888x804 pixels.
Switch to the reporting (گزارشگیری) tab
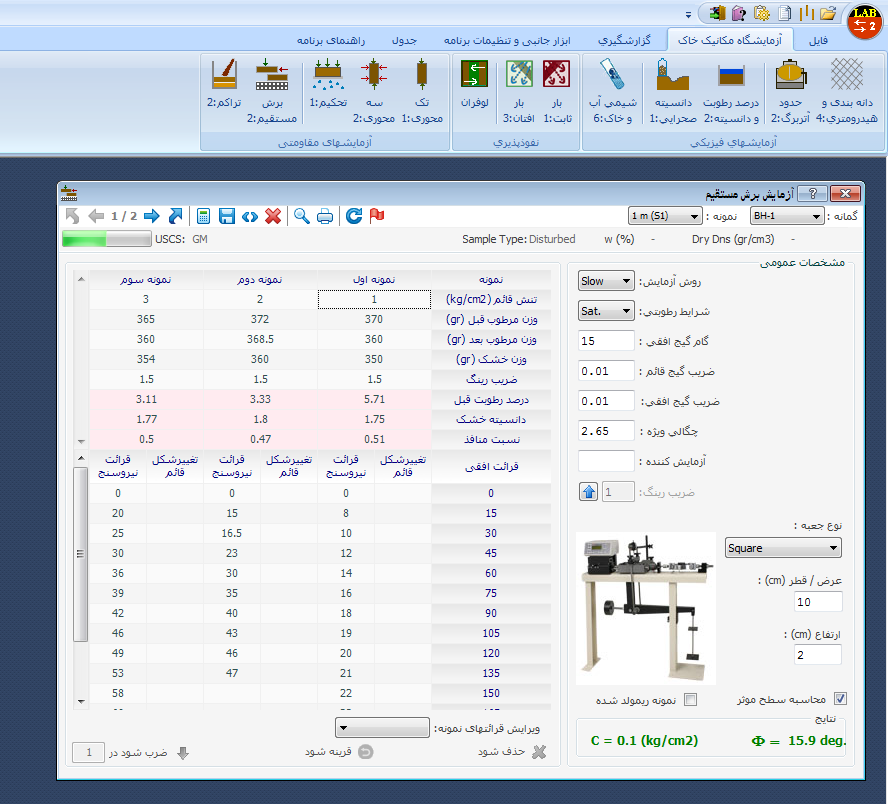pyautogui.click(x=625, y=40)
